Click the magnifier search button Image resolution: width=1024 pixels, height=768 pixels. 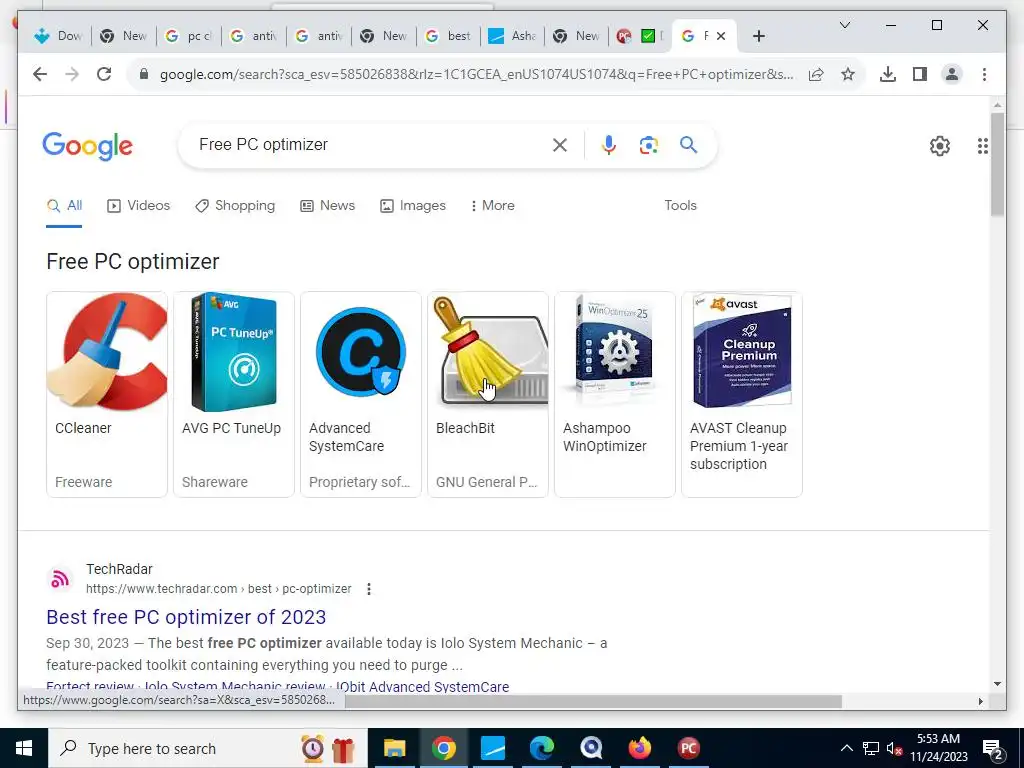pyautogui.click(x=688, y=144)
